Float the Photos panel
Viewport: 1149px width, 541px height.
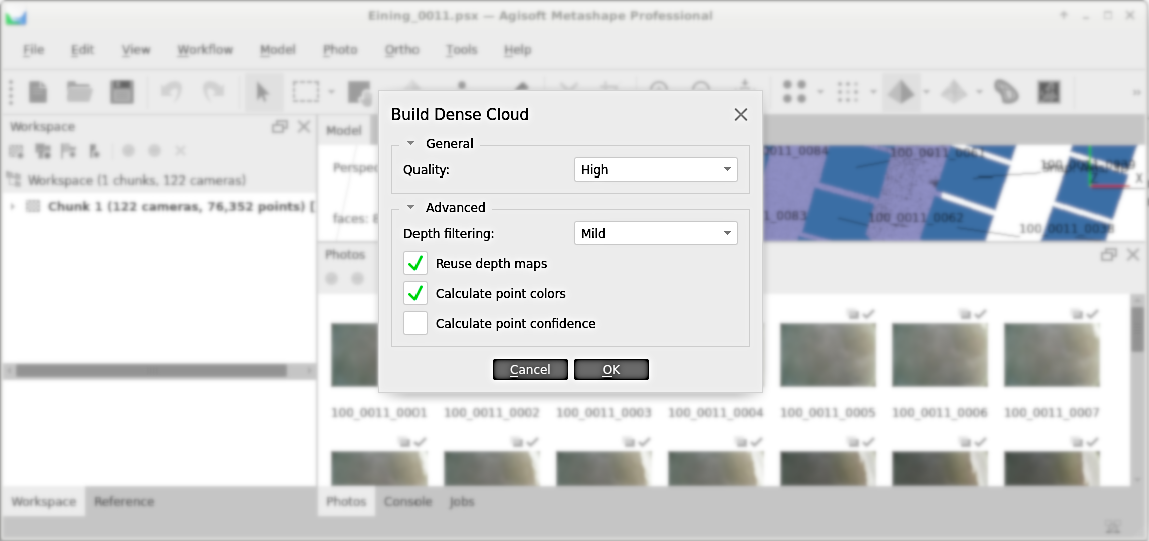click(1109, 254)
